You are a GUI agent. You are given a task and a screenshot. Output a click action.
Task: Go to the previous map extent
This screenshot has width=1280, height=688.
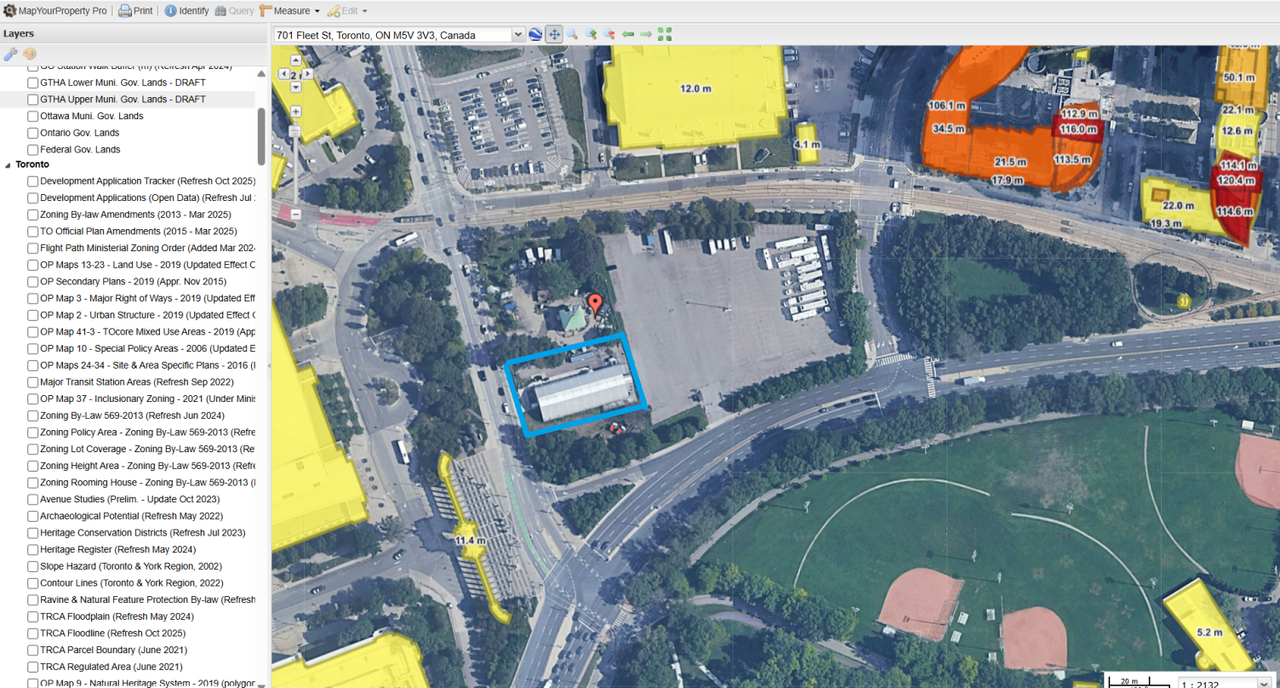tap(628, 34)
